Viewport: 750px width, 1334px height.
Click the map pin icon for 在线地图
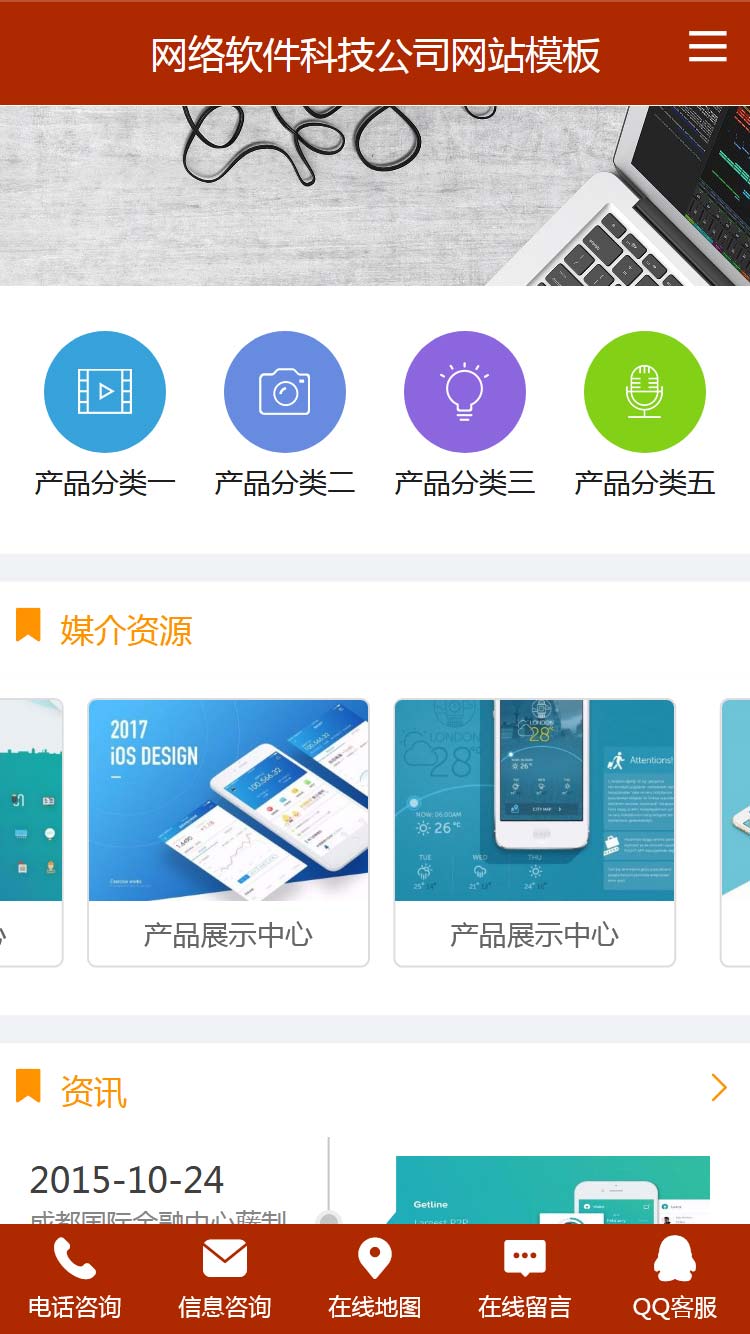(x=375, y=1259)
